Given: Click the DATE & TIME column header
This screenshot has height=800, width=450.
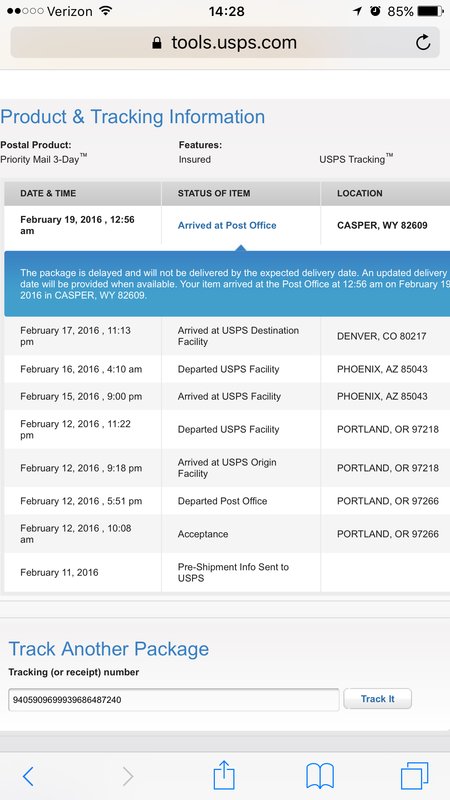Looking at the screenshot, I should click(x=48, y=193).
